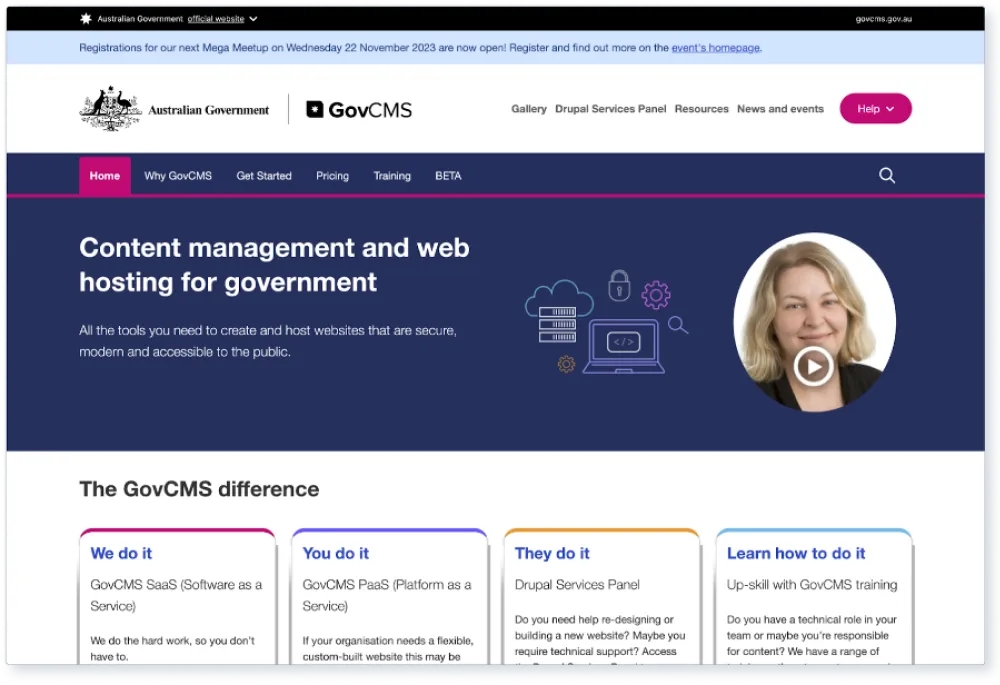
Task: Open the Resources link
Action: [x=701, y=109]
